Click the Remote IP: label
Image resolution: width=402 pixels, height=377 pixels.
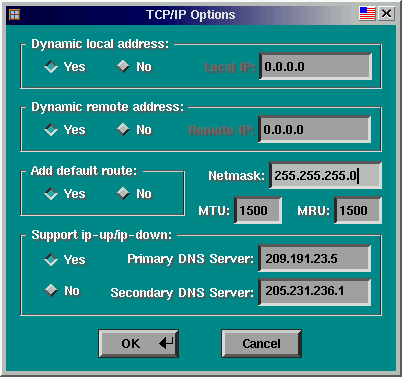[x=222, y=130]
